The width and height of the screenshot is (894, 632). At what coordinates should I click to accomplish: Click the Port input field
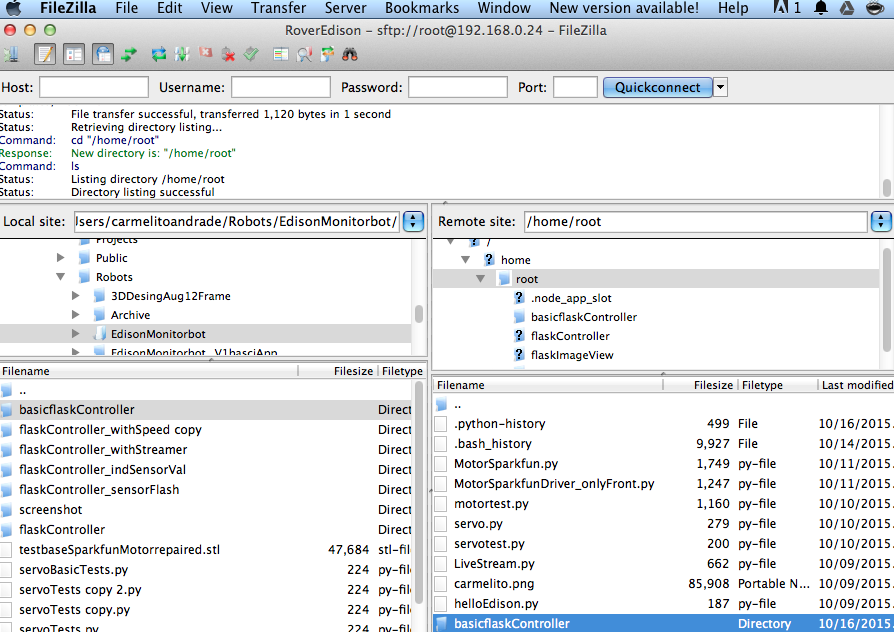tap(575, 87)
